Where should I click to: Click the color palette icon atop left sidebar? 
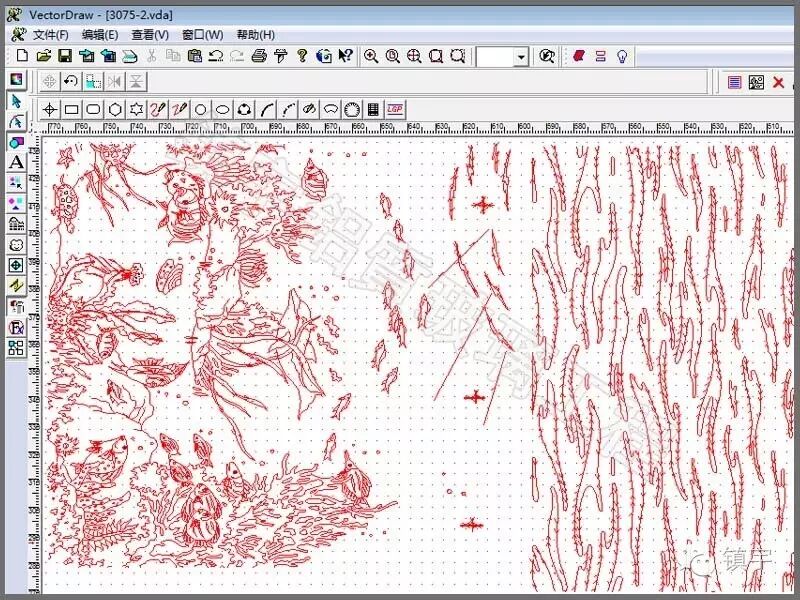(x=16, y=80)
